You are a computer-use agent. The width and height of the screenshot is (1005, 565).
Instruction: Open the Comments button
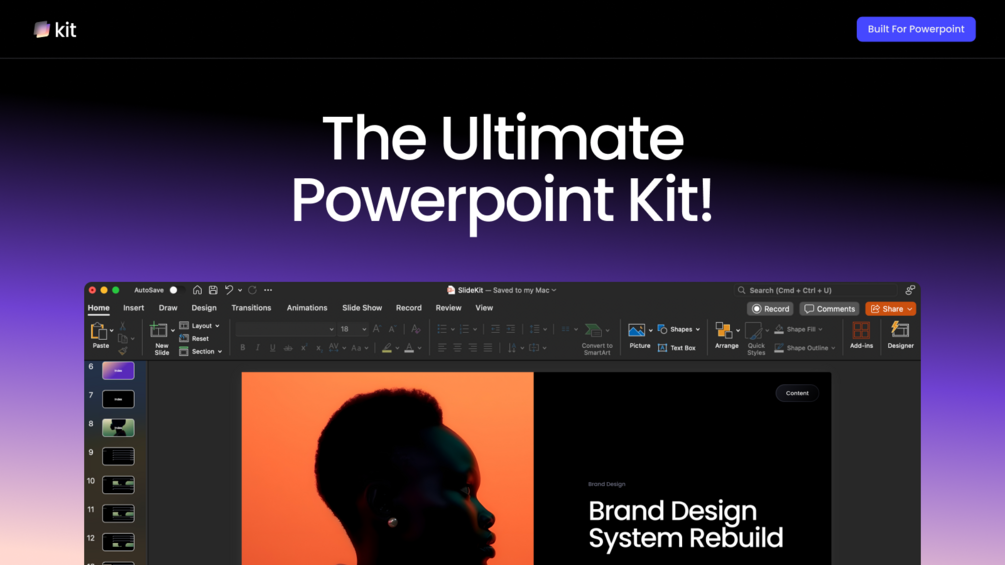tap(829, 309)
